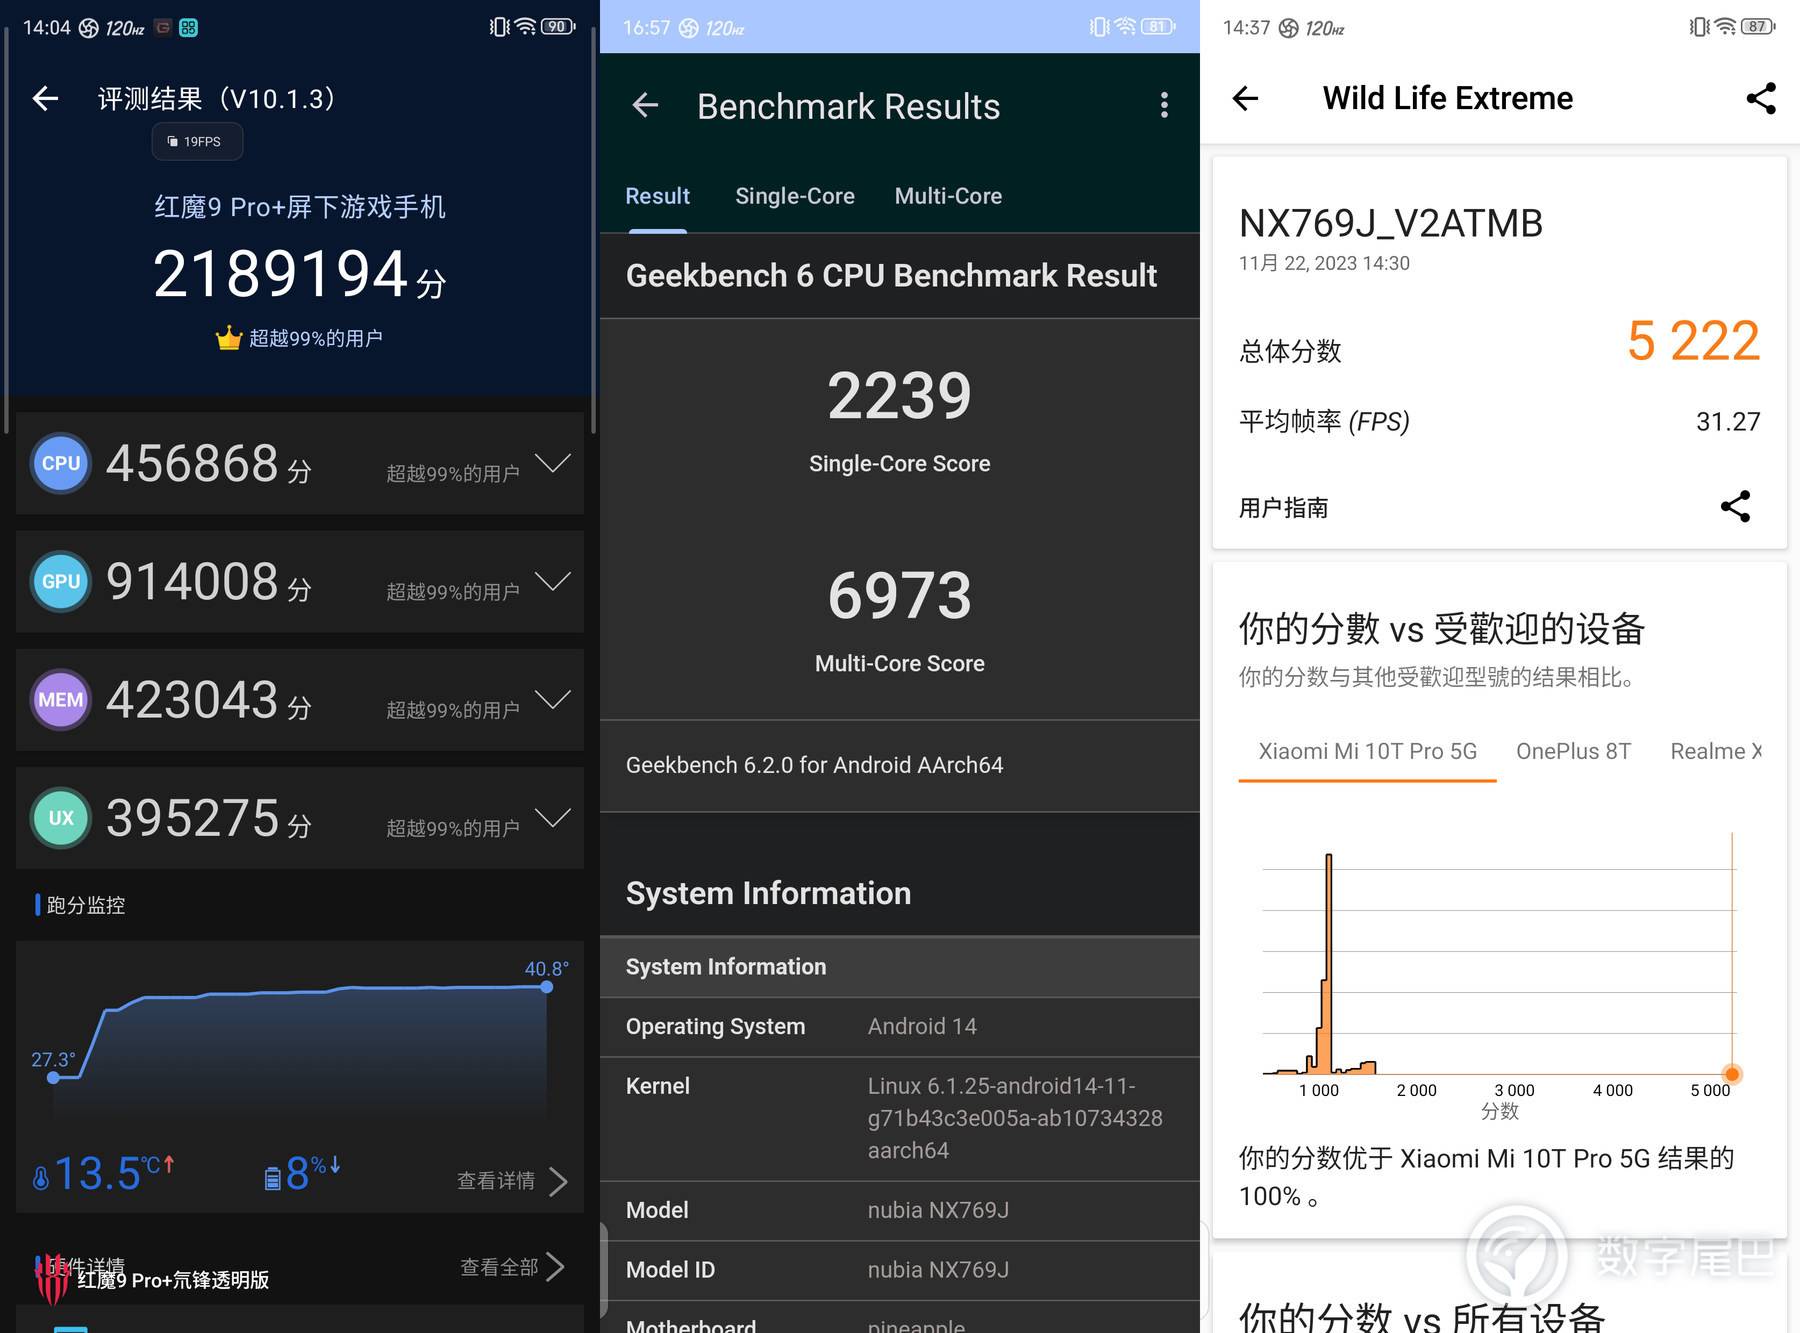The image size is (1800, 1333).
Task: Tap the 31.27 average FPS value
Action: tap(1728, 422)
